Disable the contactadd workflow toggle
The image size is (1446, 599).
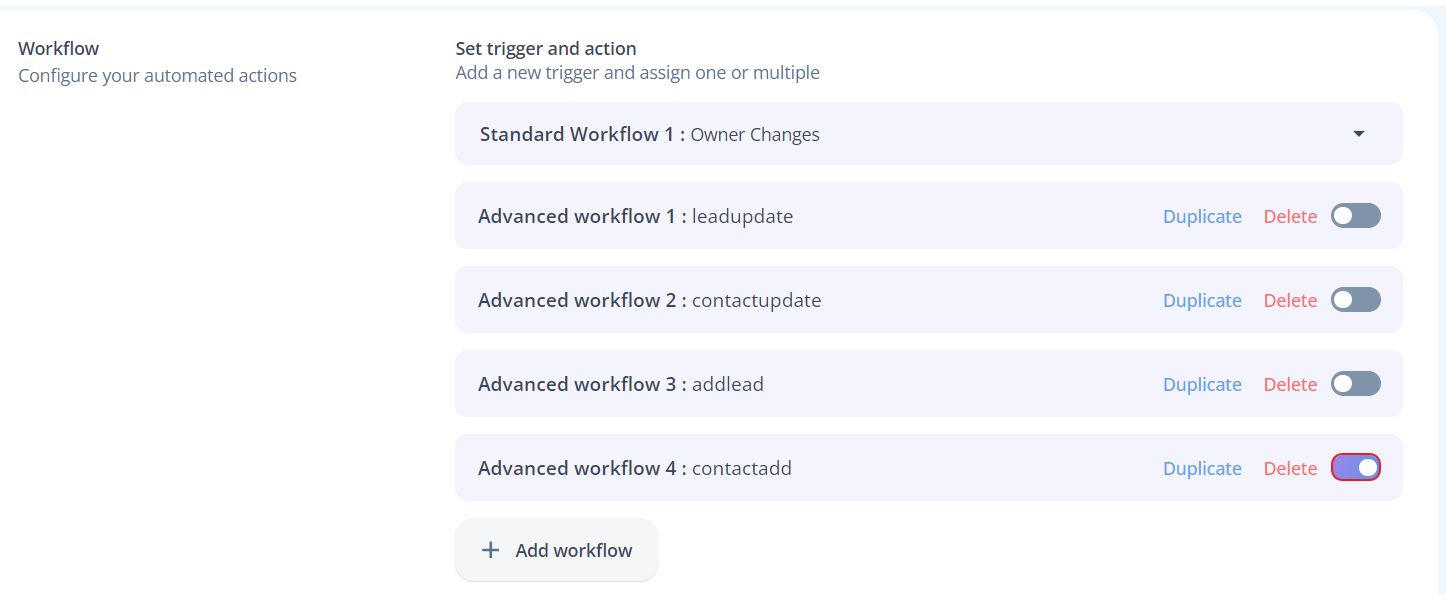[x=1356, y=467]
